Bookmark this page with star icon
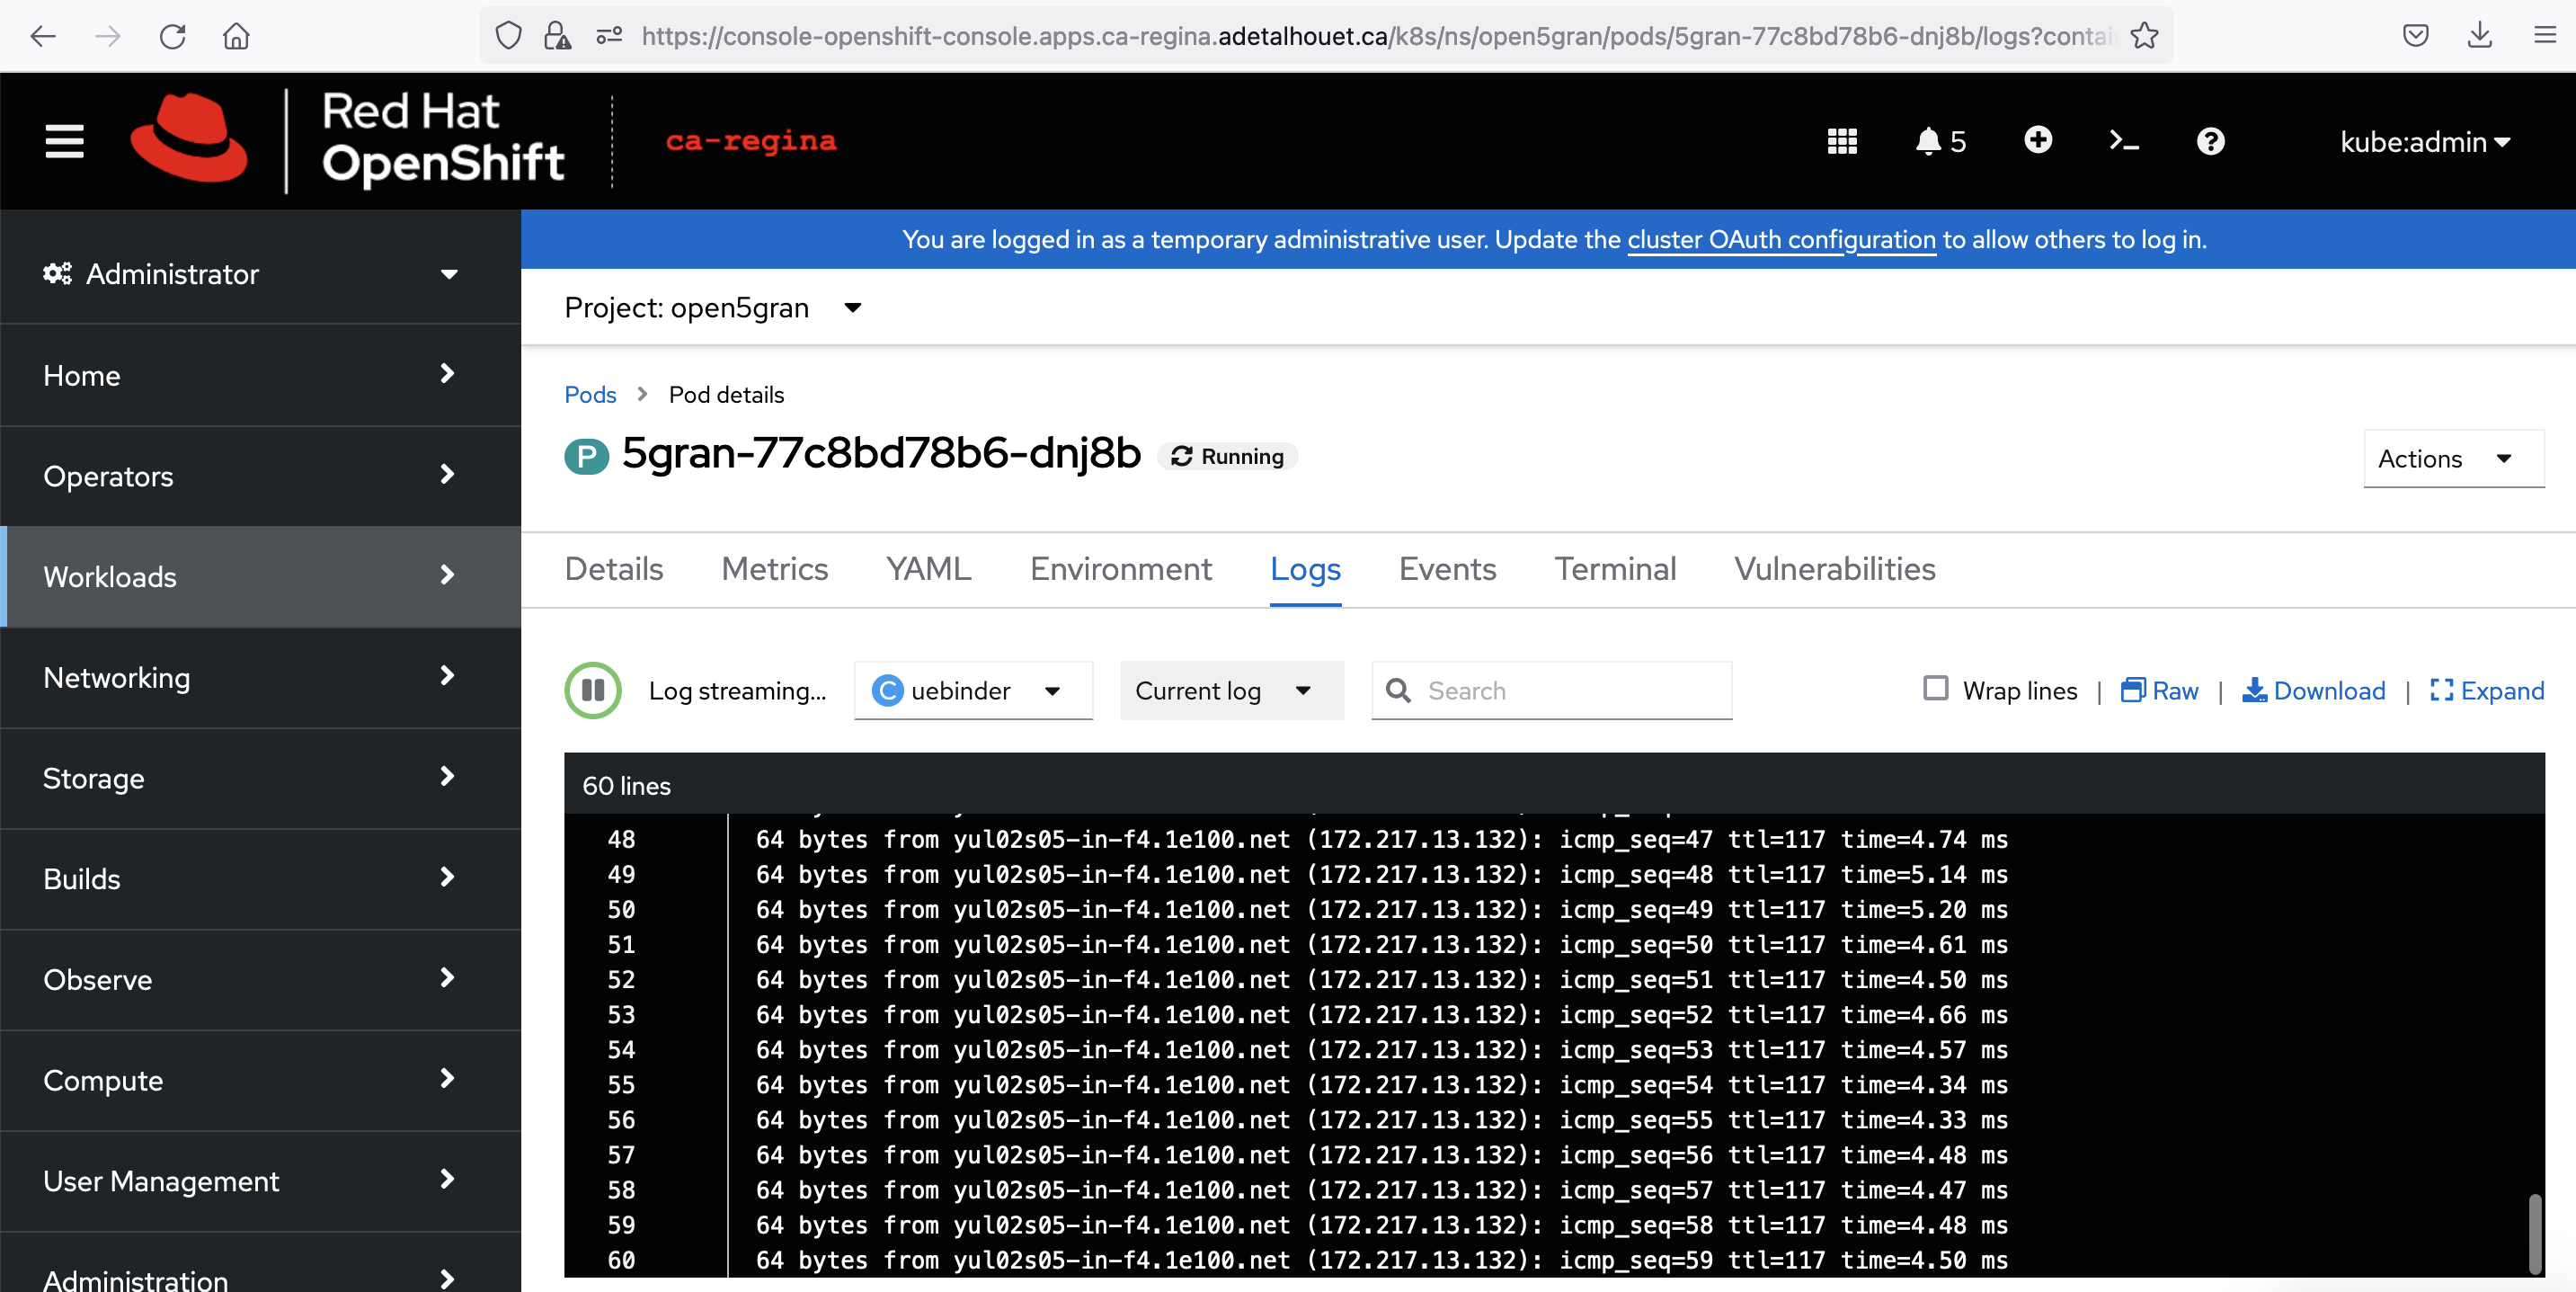2576x1292 pixels. click(2144, 36)
